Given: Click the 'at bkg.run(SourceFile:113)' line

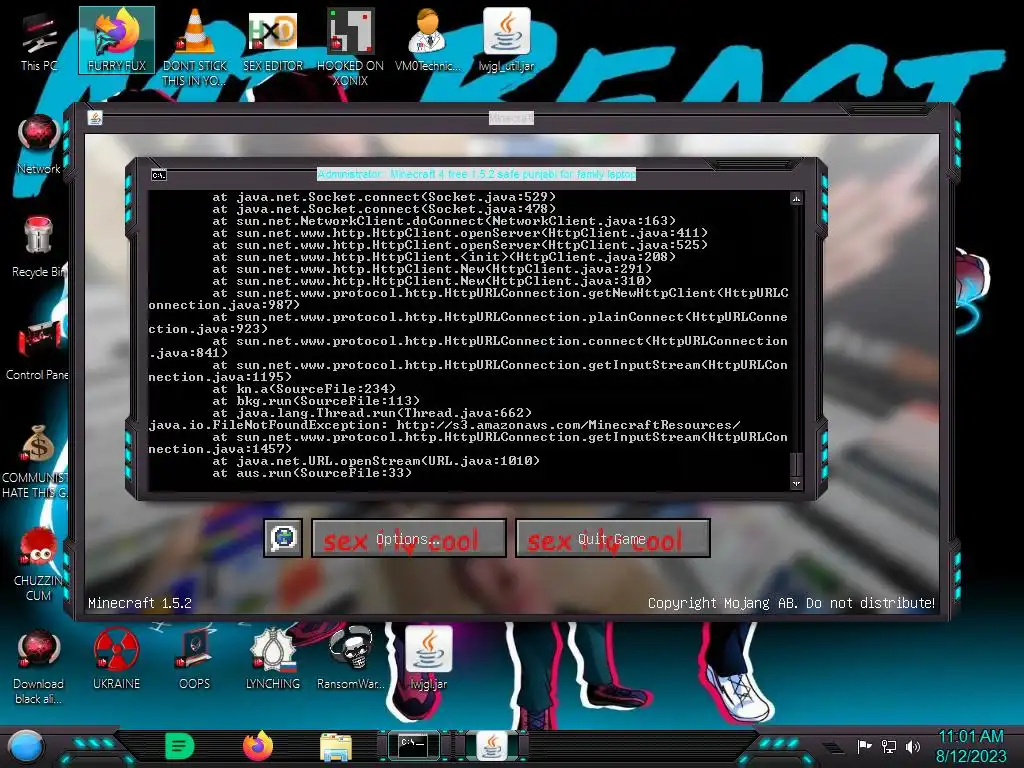Looking at the screenshot, I should [316, 401].
